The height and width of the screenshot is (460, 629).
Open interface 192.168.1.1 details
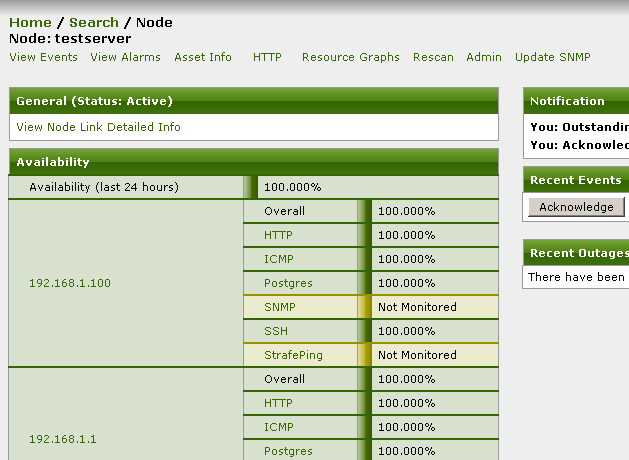click(63, 439)
